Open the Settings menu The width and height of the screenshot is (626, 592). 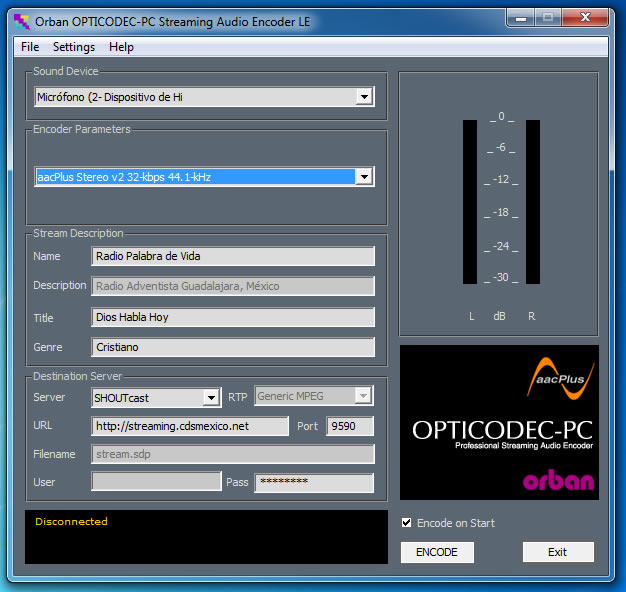pyautogui.click(x=74, y=47)
